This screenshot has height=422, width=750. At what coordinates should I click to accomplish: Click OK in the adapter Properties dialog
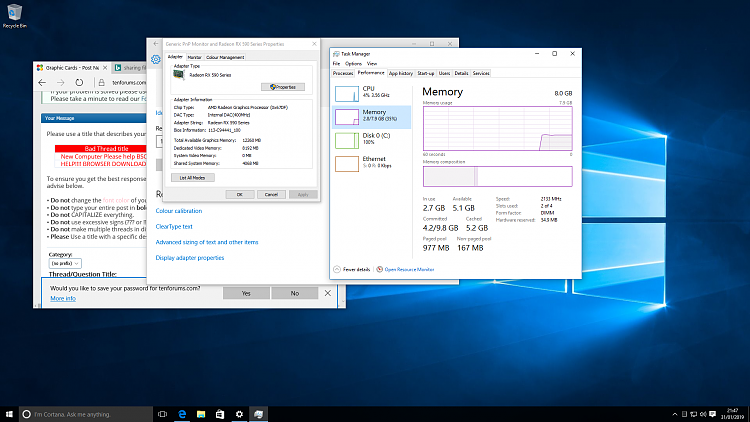tap(240, 195)
